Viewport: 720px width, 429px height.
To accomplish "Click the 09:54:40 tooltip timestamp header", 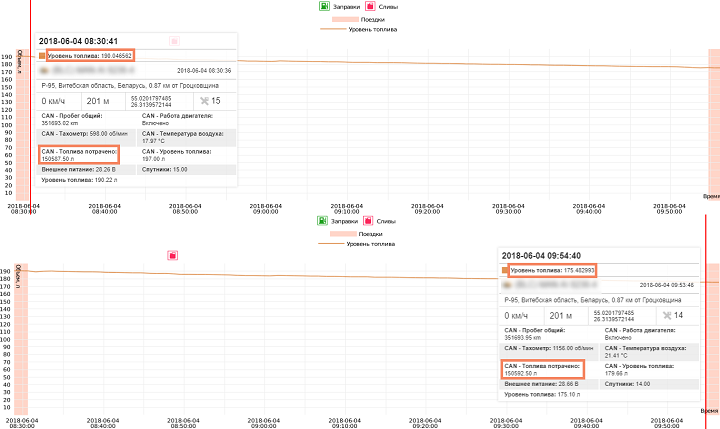I will (x=541, y=256).
